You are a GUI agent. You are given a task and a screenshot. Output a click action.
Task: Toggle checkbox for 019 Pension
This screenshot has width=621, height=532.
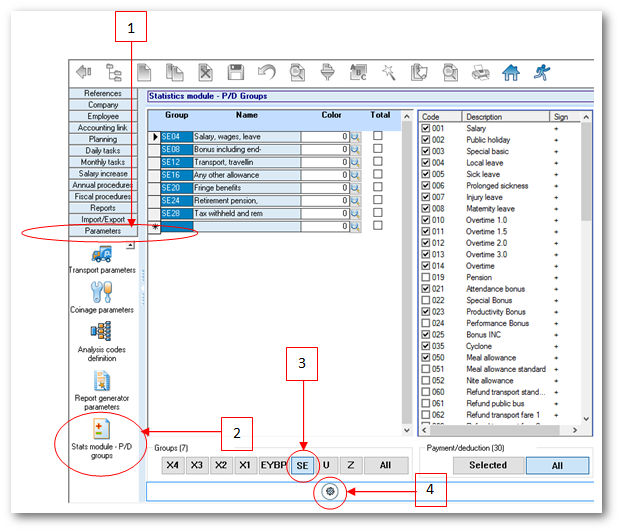(x=425, y=276)
